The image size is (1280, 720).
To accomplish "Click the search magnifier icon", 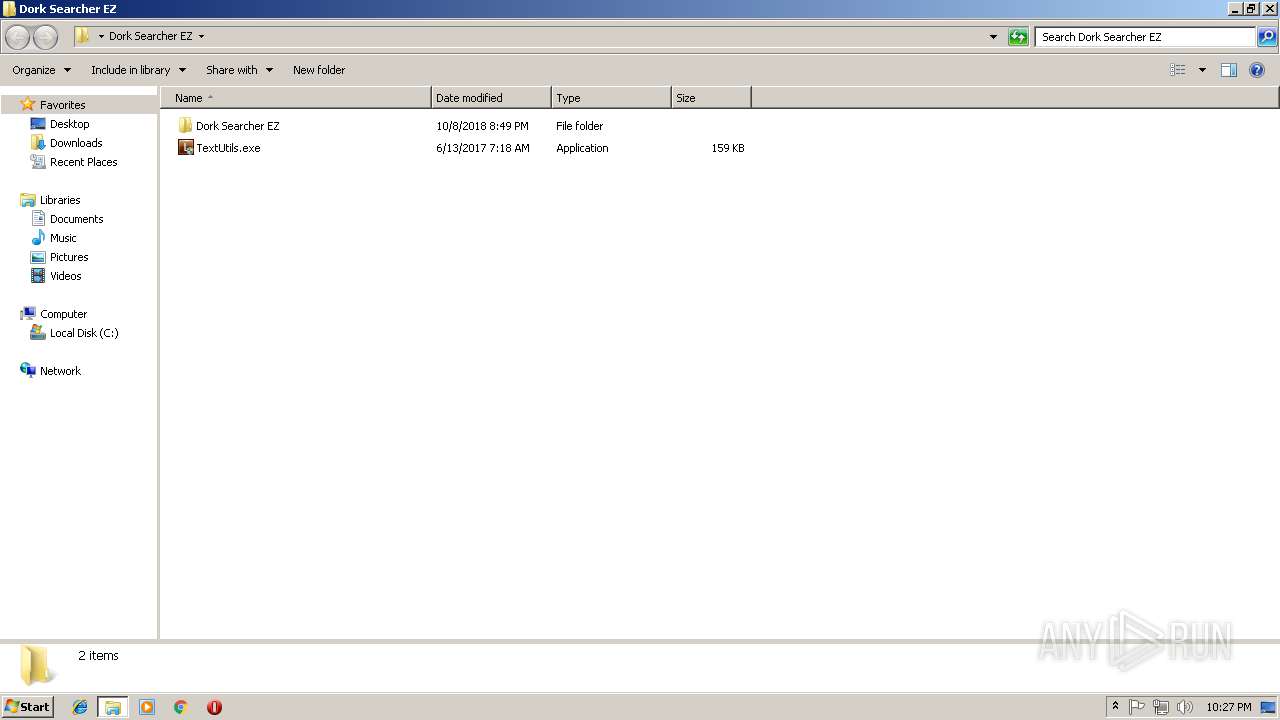I will tap(1267, 37).
